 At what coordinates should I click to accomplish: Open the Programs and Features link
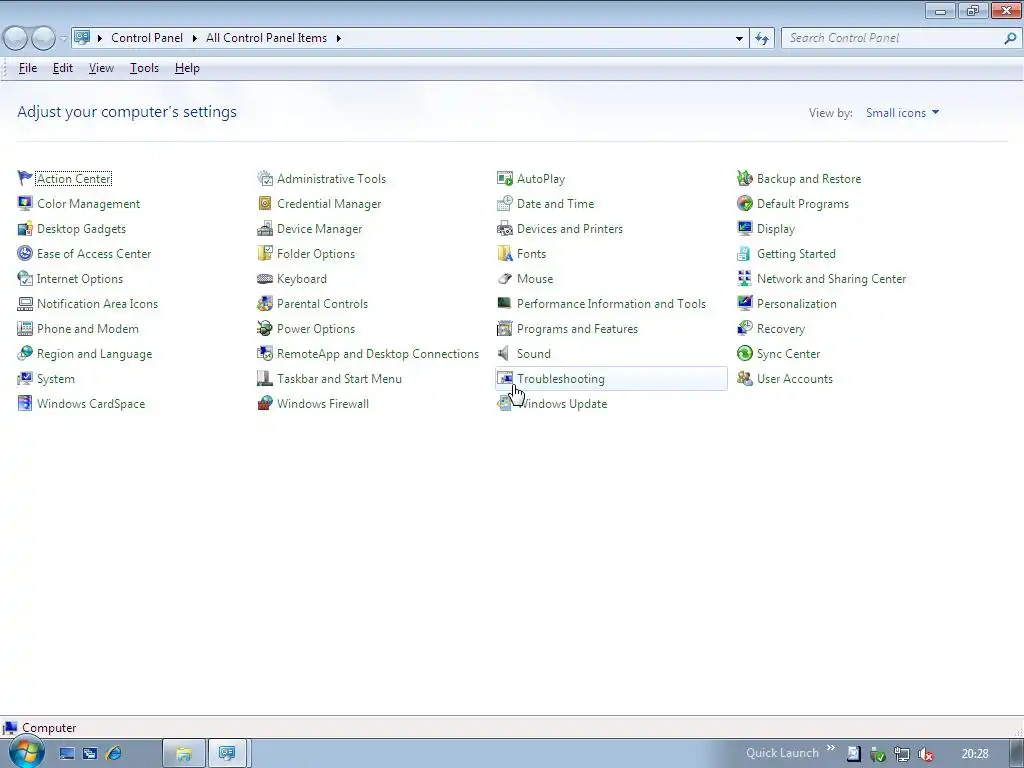pyautogui.click(x=577, y=328)
